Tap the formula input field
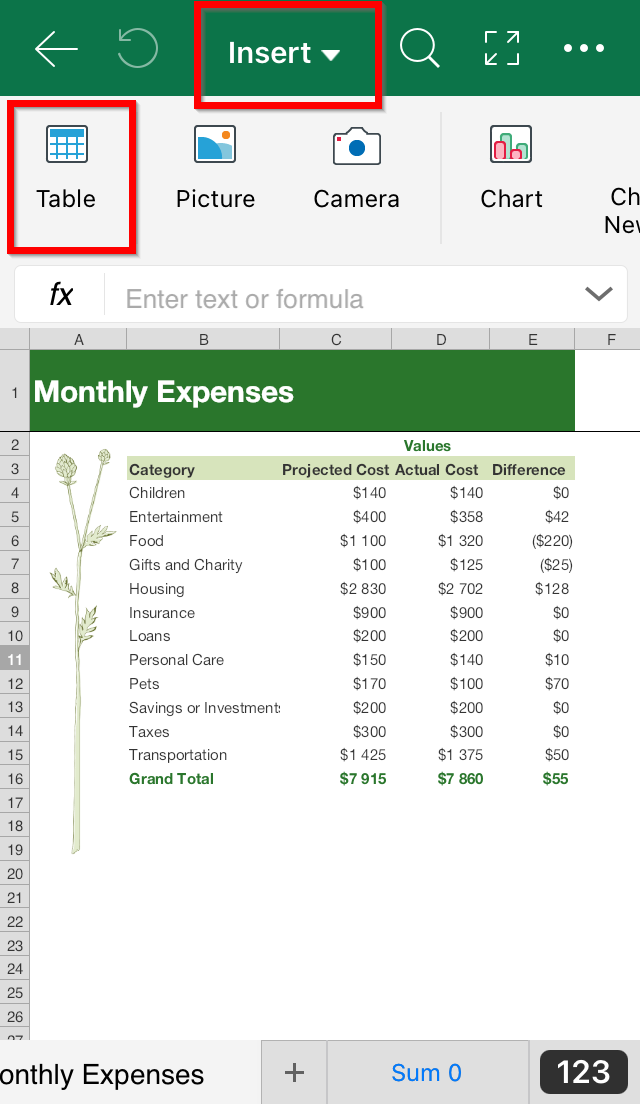Image resolution: width=640 pixels, height=1104 pixels. coord(340,298)
